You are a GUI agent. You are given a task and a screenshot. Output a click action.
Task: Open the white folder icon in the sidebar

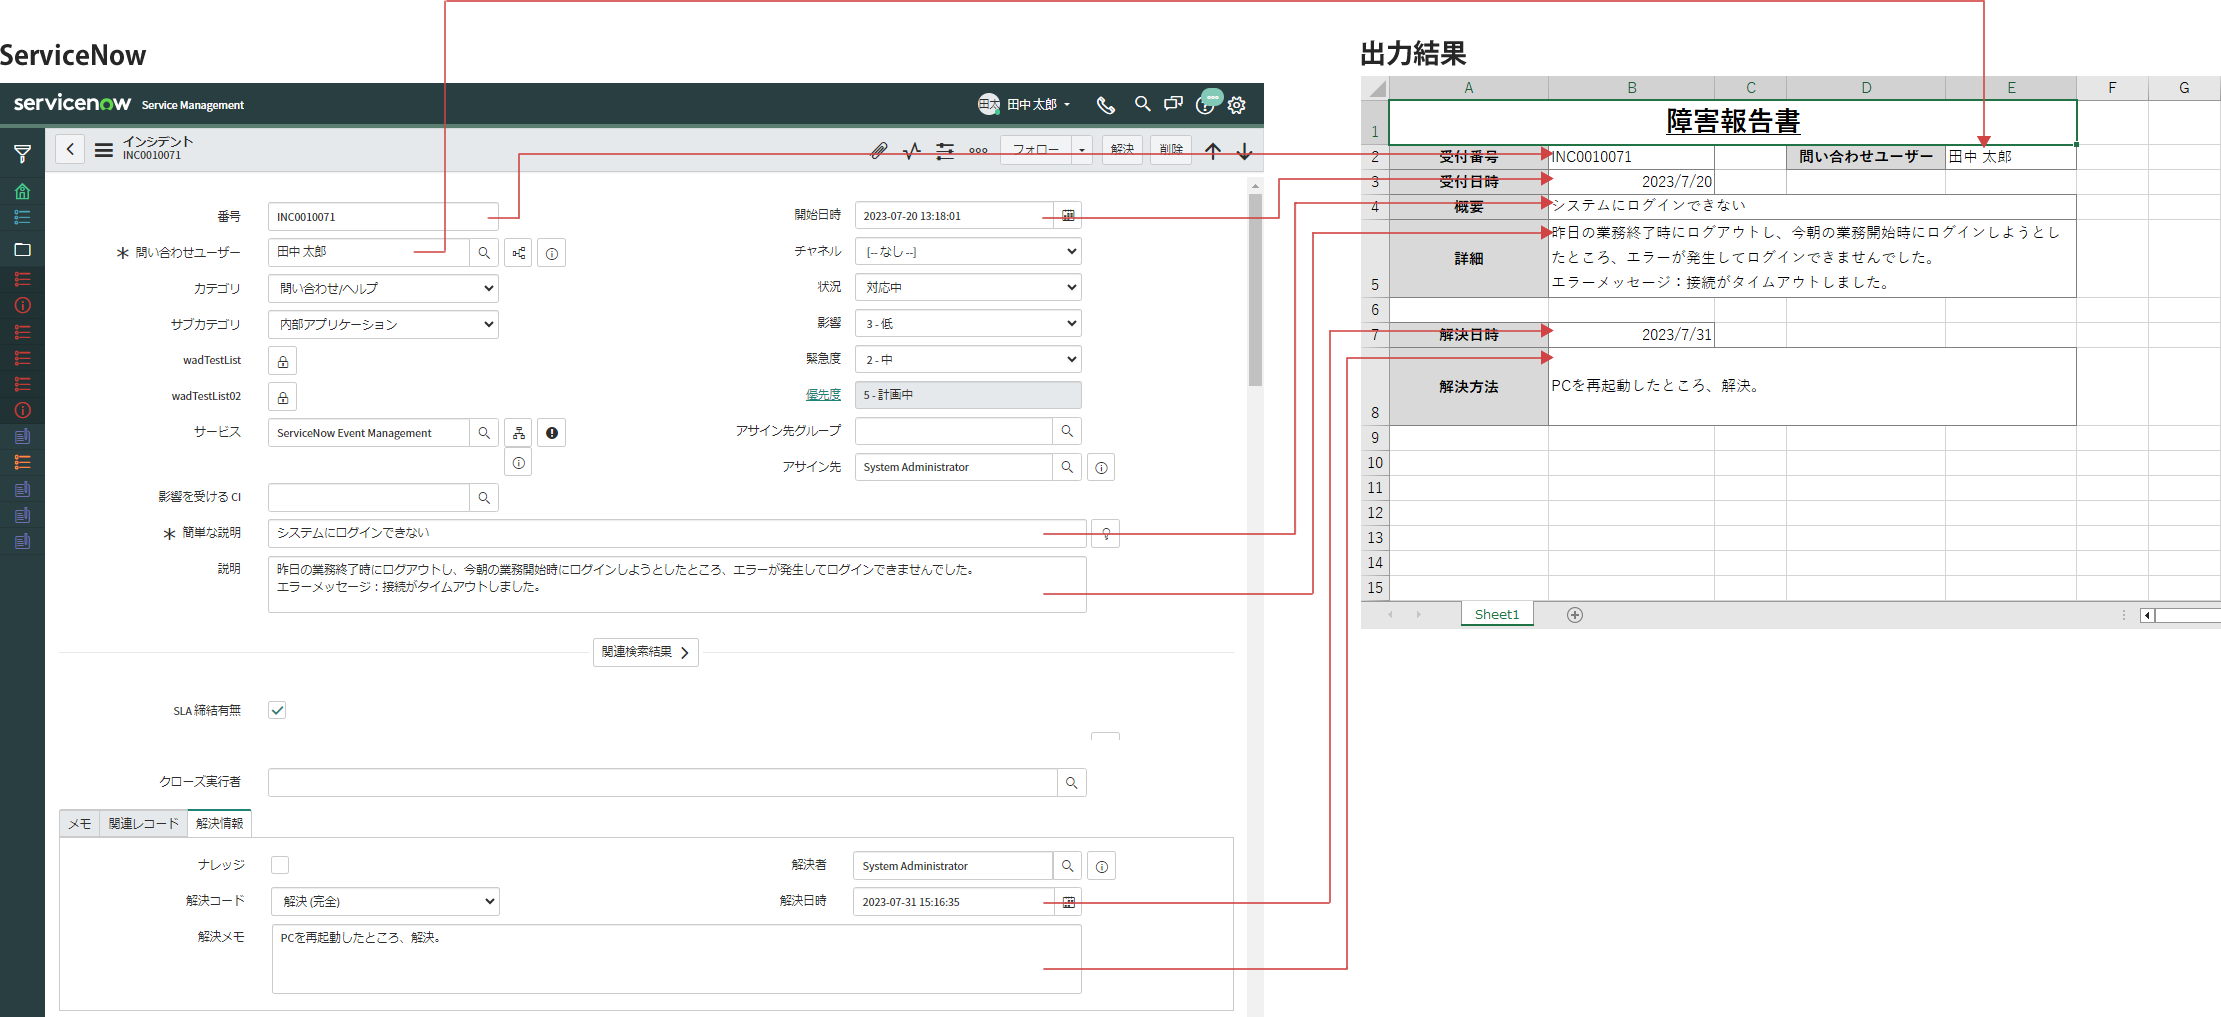[x=22, y=250]
